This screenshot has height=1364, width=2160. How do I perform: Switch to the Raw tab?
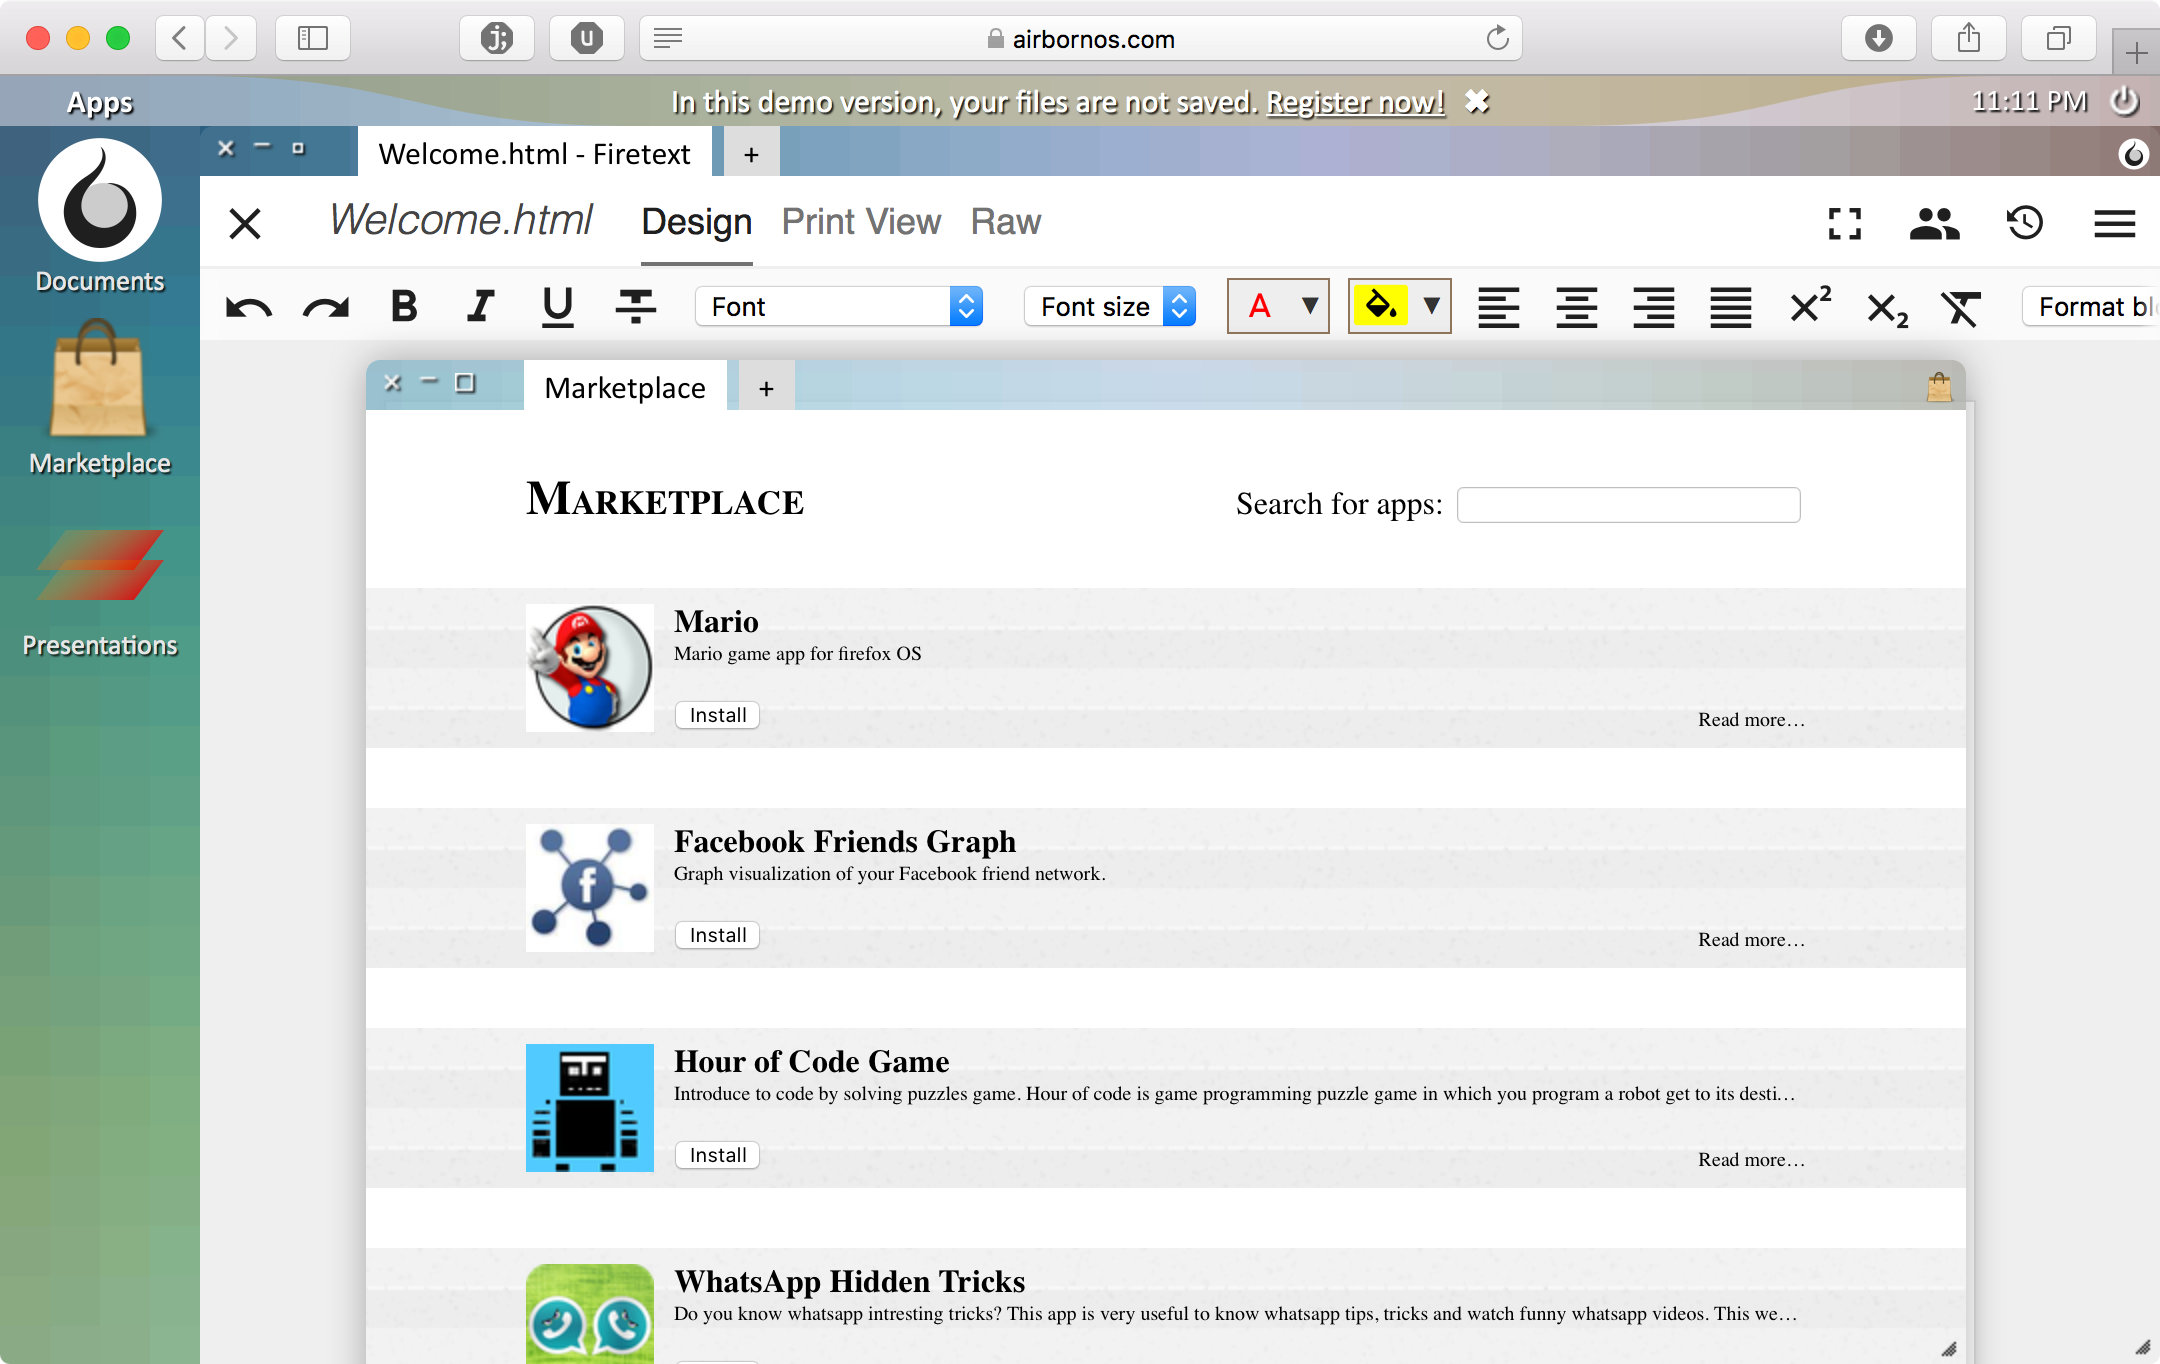click(1007, 222)
